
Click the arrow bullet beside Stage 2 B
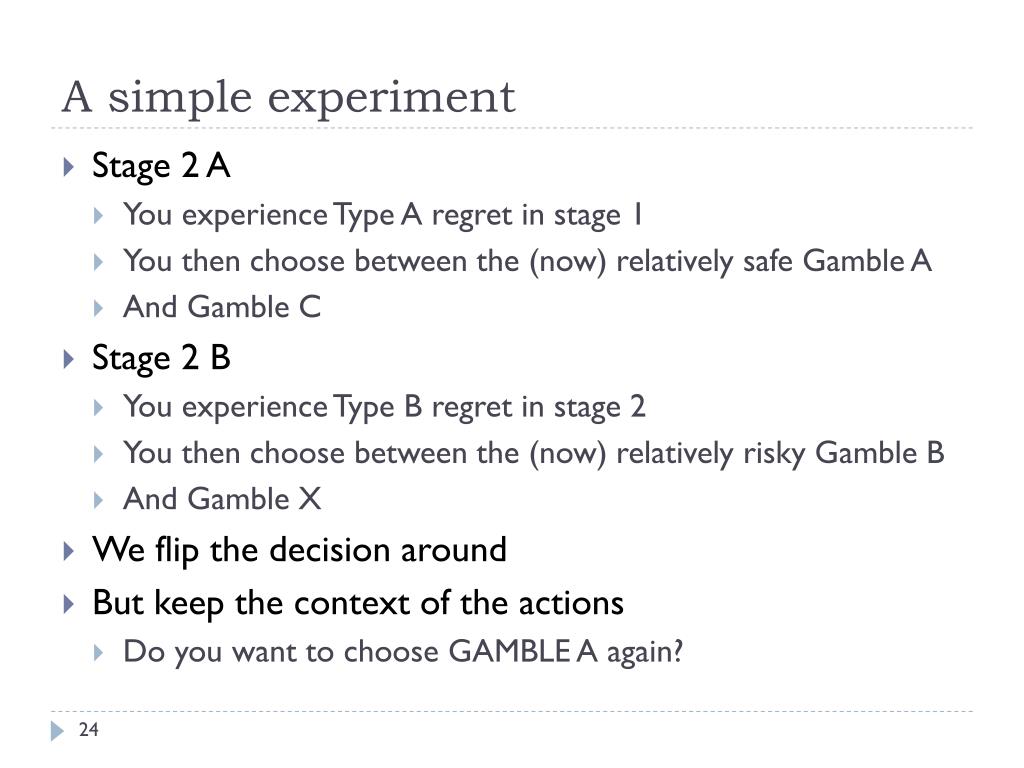click(69, 359)
